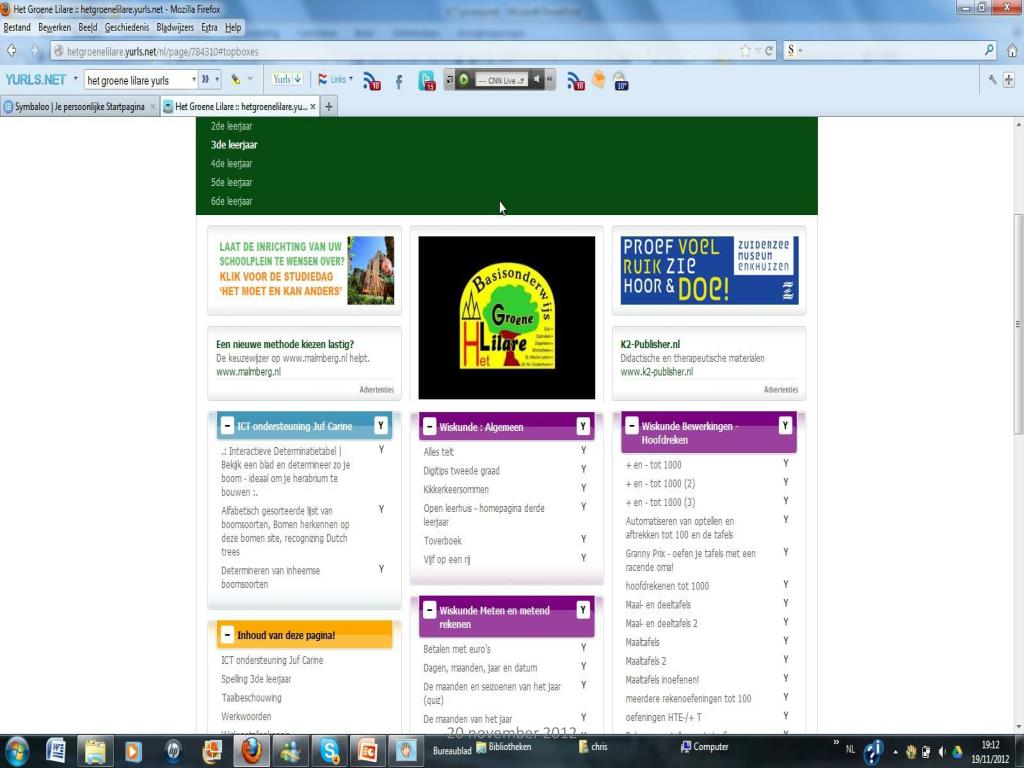Open PowerPoint from the taskbar
This screenshot has height=768, width=1024.
(368, 751)
